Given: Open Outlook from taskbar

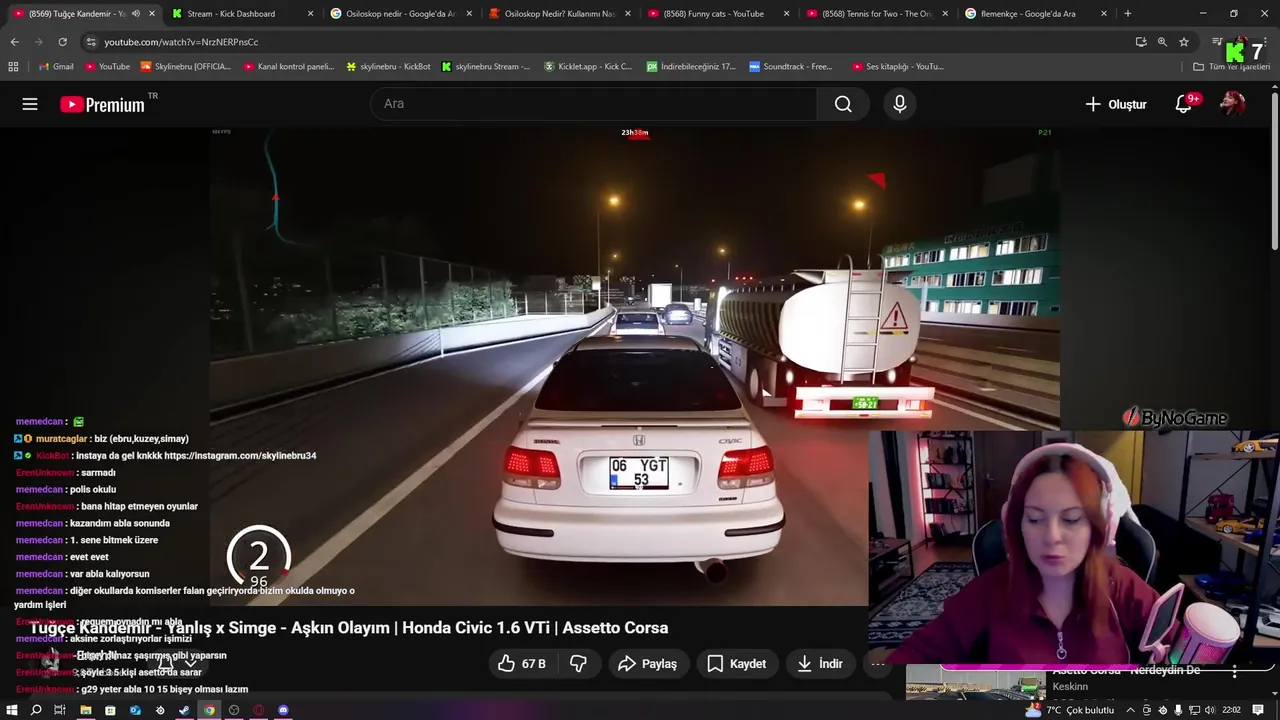Looking at the screenshot, I should pyautogui.click(x=135, y=710).
